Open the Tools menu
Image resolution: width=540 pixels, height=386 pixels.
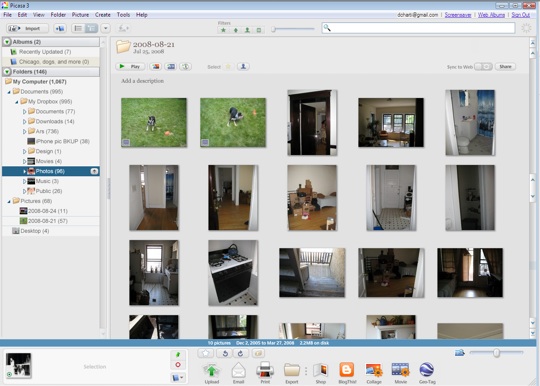(123, 15)
